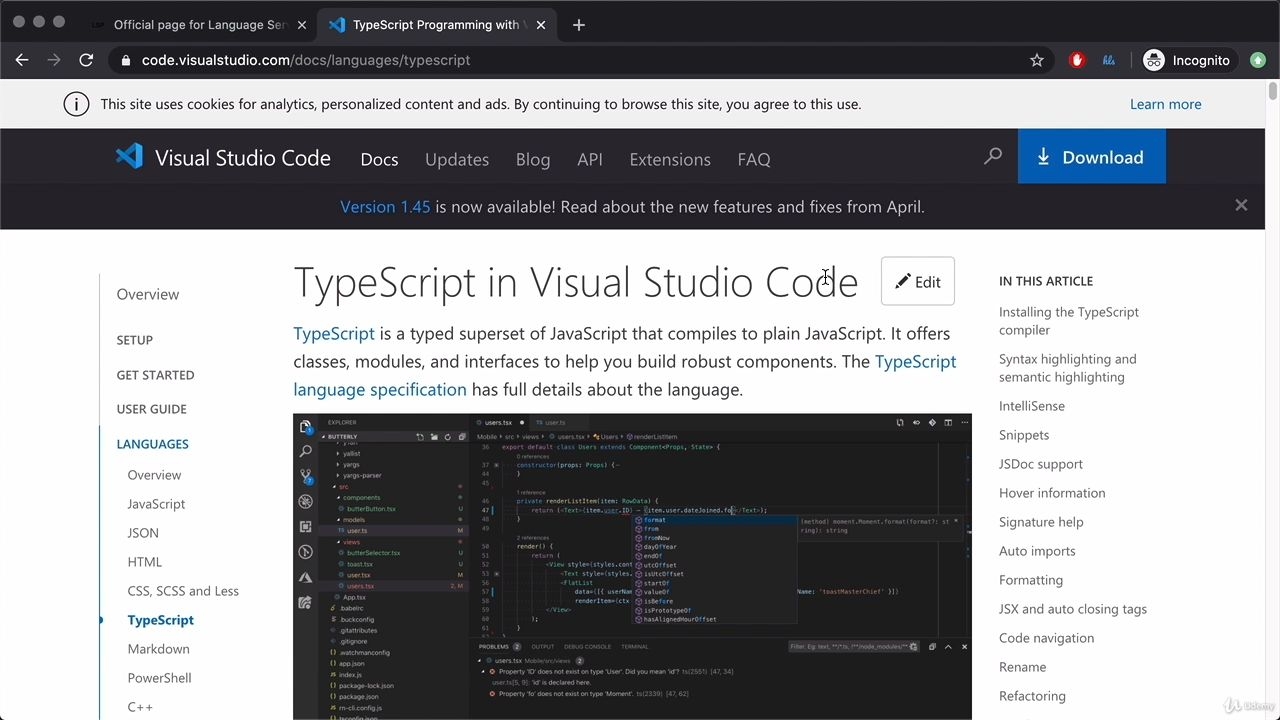Reload the current page
This screenshot has height=720, width=1280.
(x=86, y=60)
